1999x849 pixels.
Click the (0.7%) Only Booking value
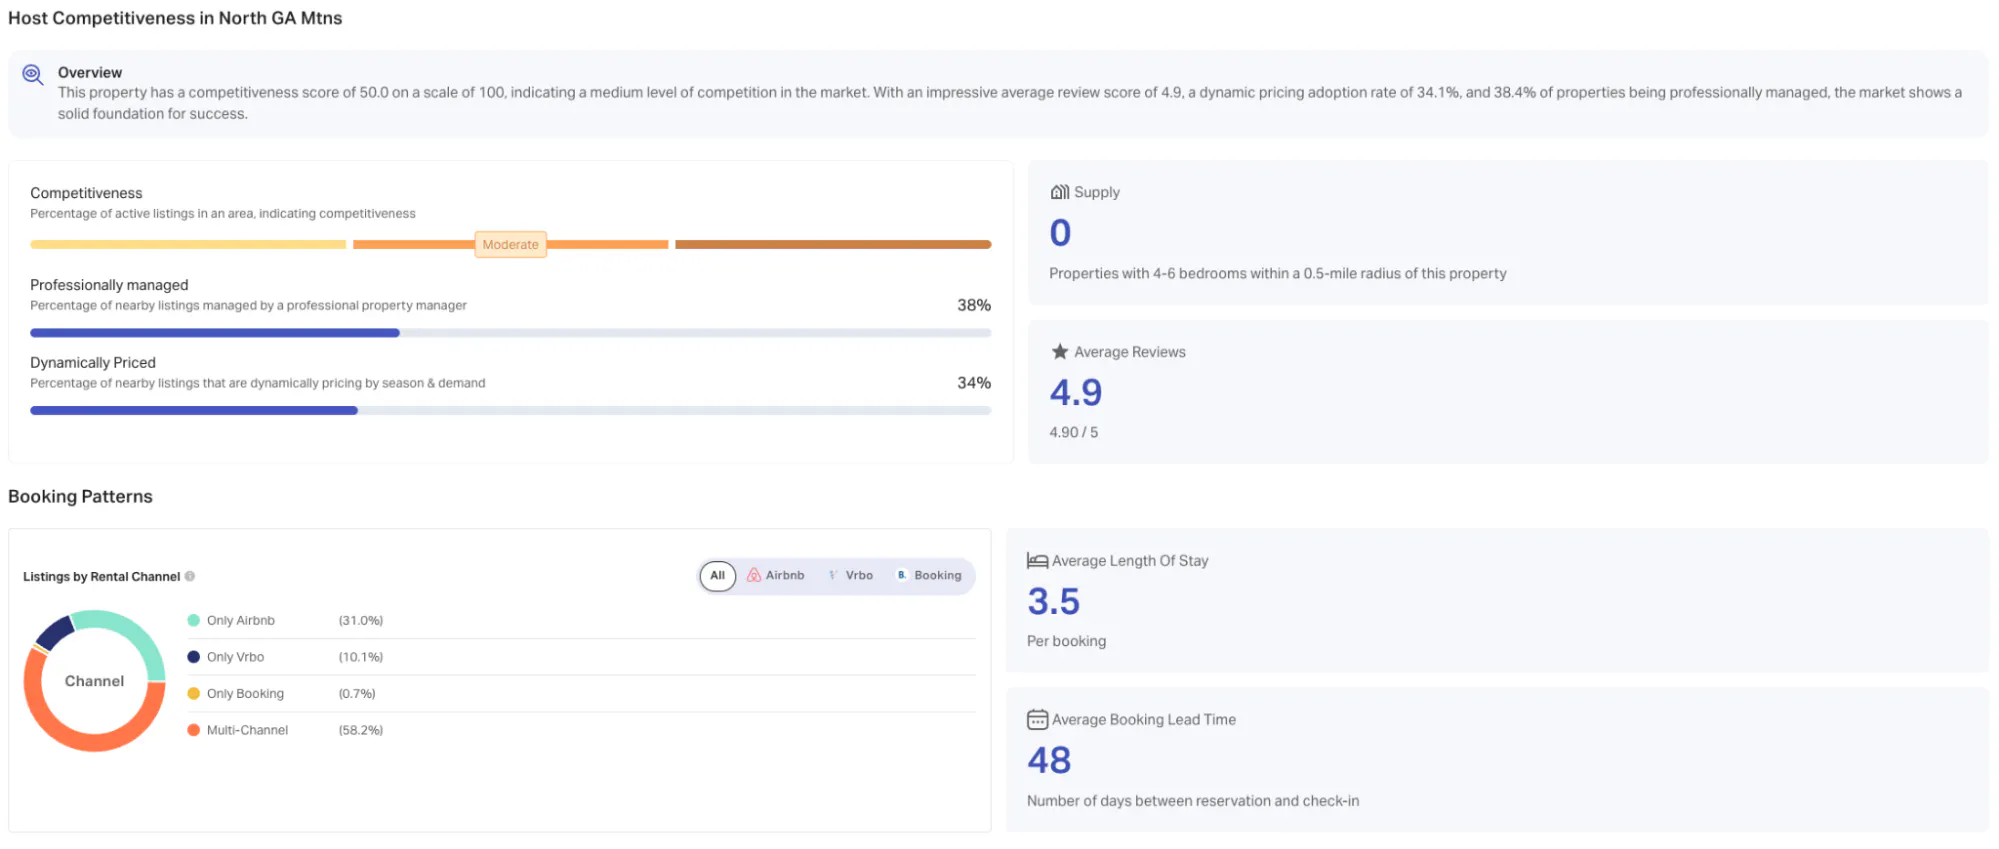pos(357,693)
